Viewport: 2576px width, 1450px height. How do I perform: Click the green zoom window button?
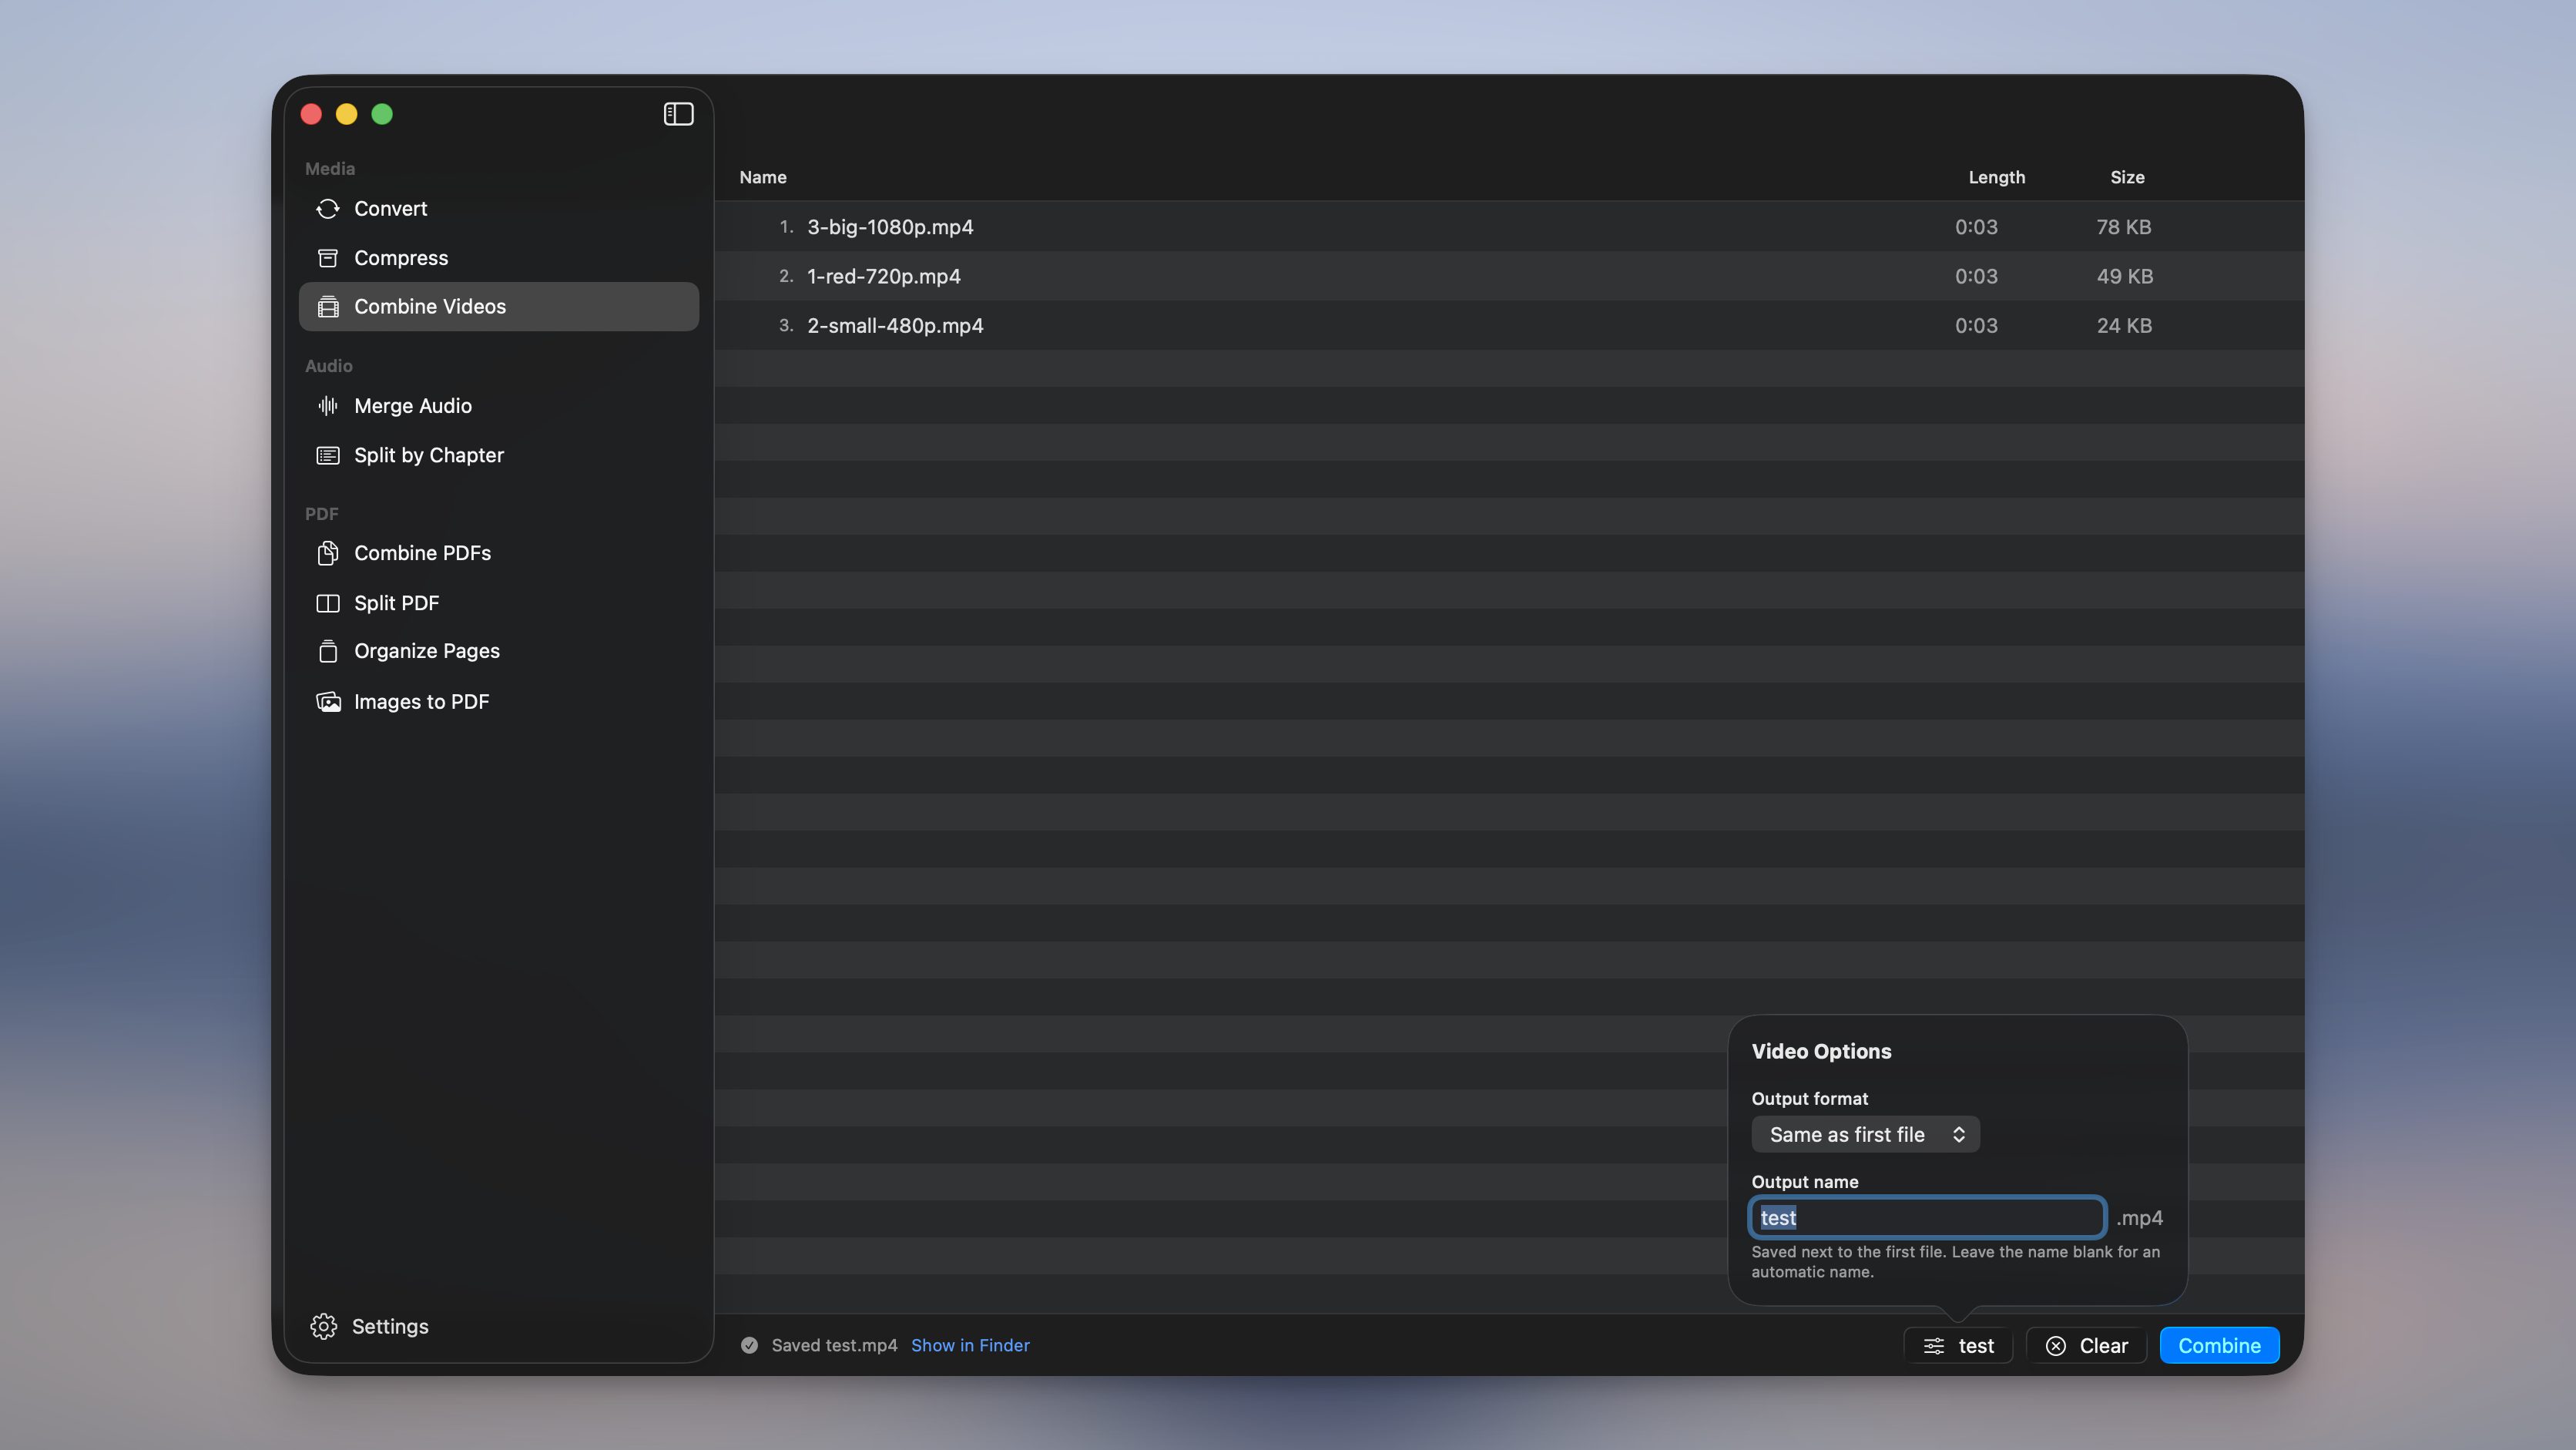pos(382,114)
